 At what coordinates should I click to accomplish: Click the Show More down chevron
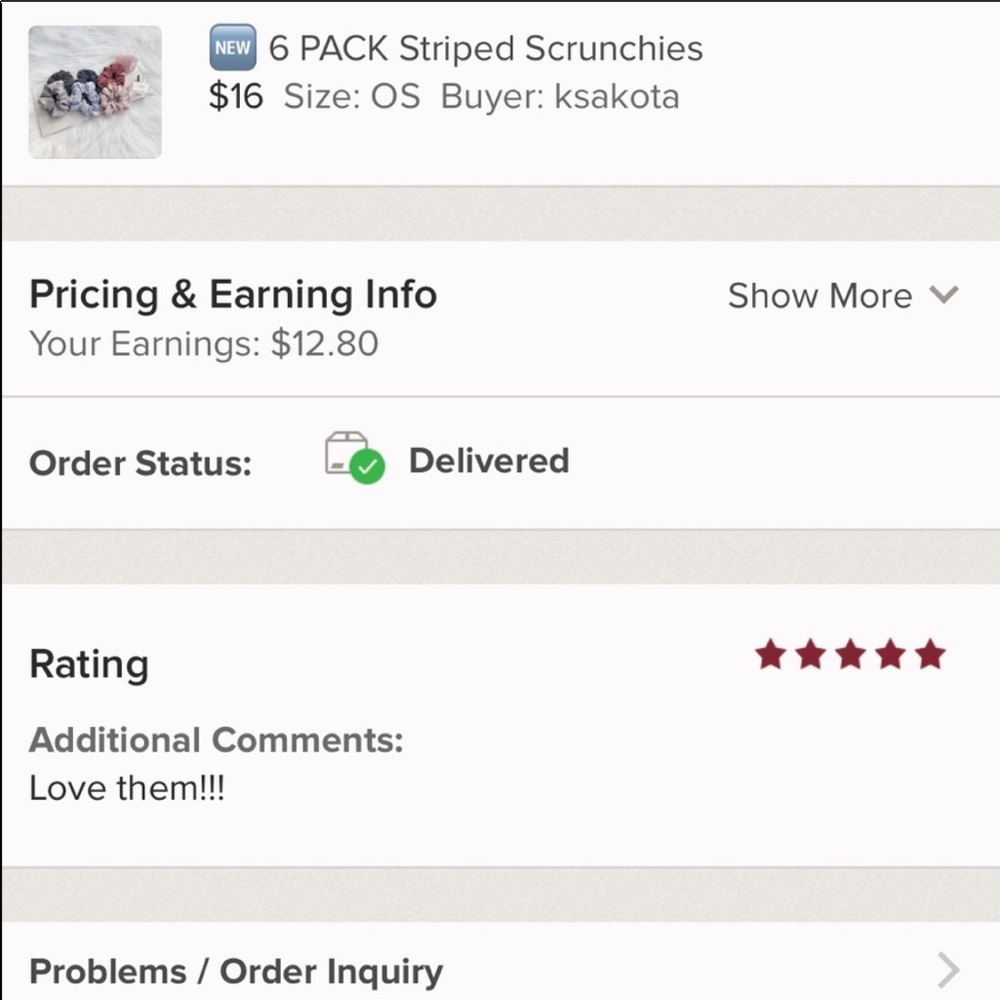pyautogui.click(x=944, y=295)
